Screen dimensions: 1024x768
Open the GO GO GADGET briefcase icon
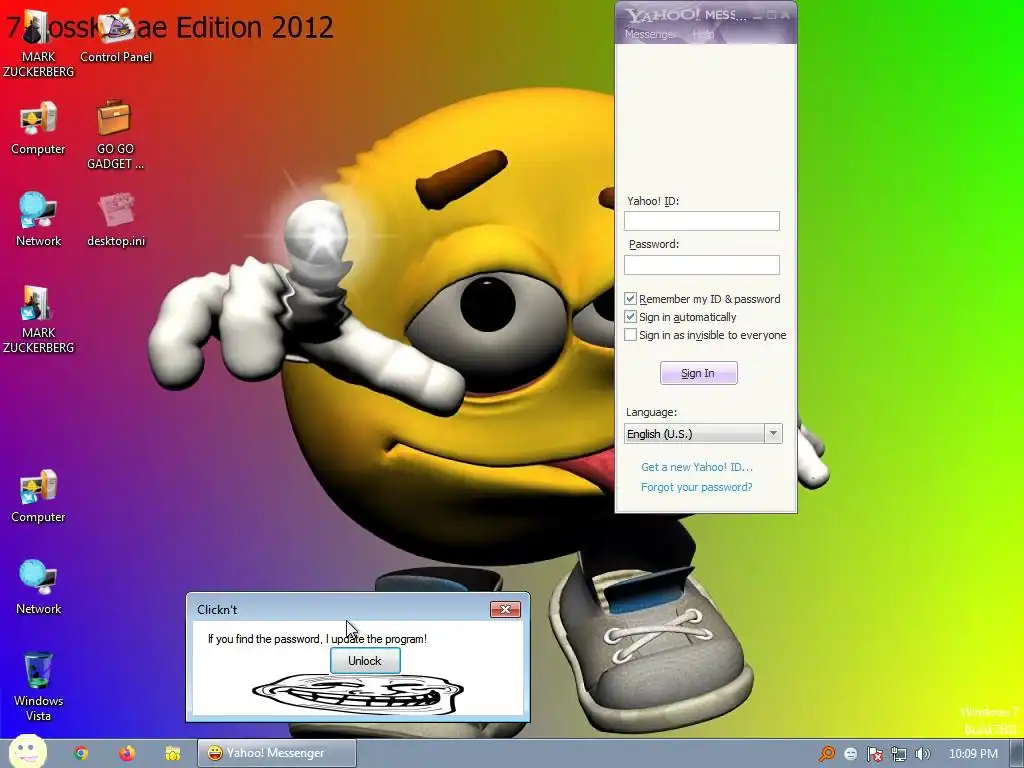[115, 135]
